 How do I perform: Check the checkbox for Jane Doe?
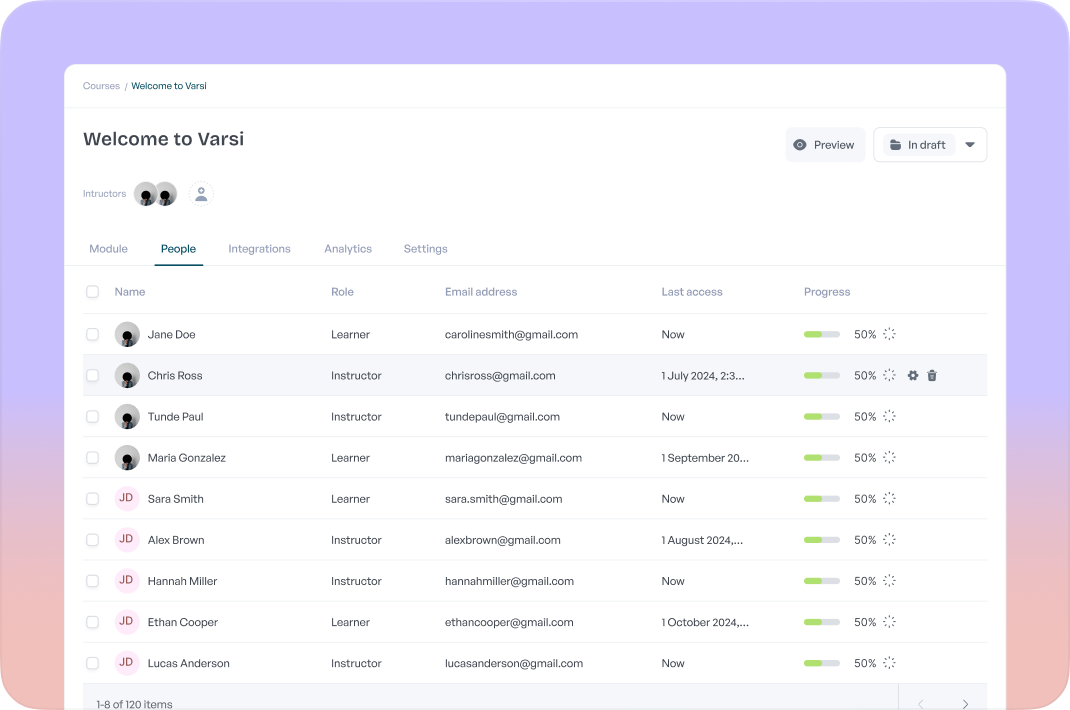pyautogui.click(x=93, y=335)
